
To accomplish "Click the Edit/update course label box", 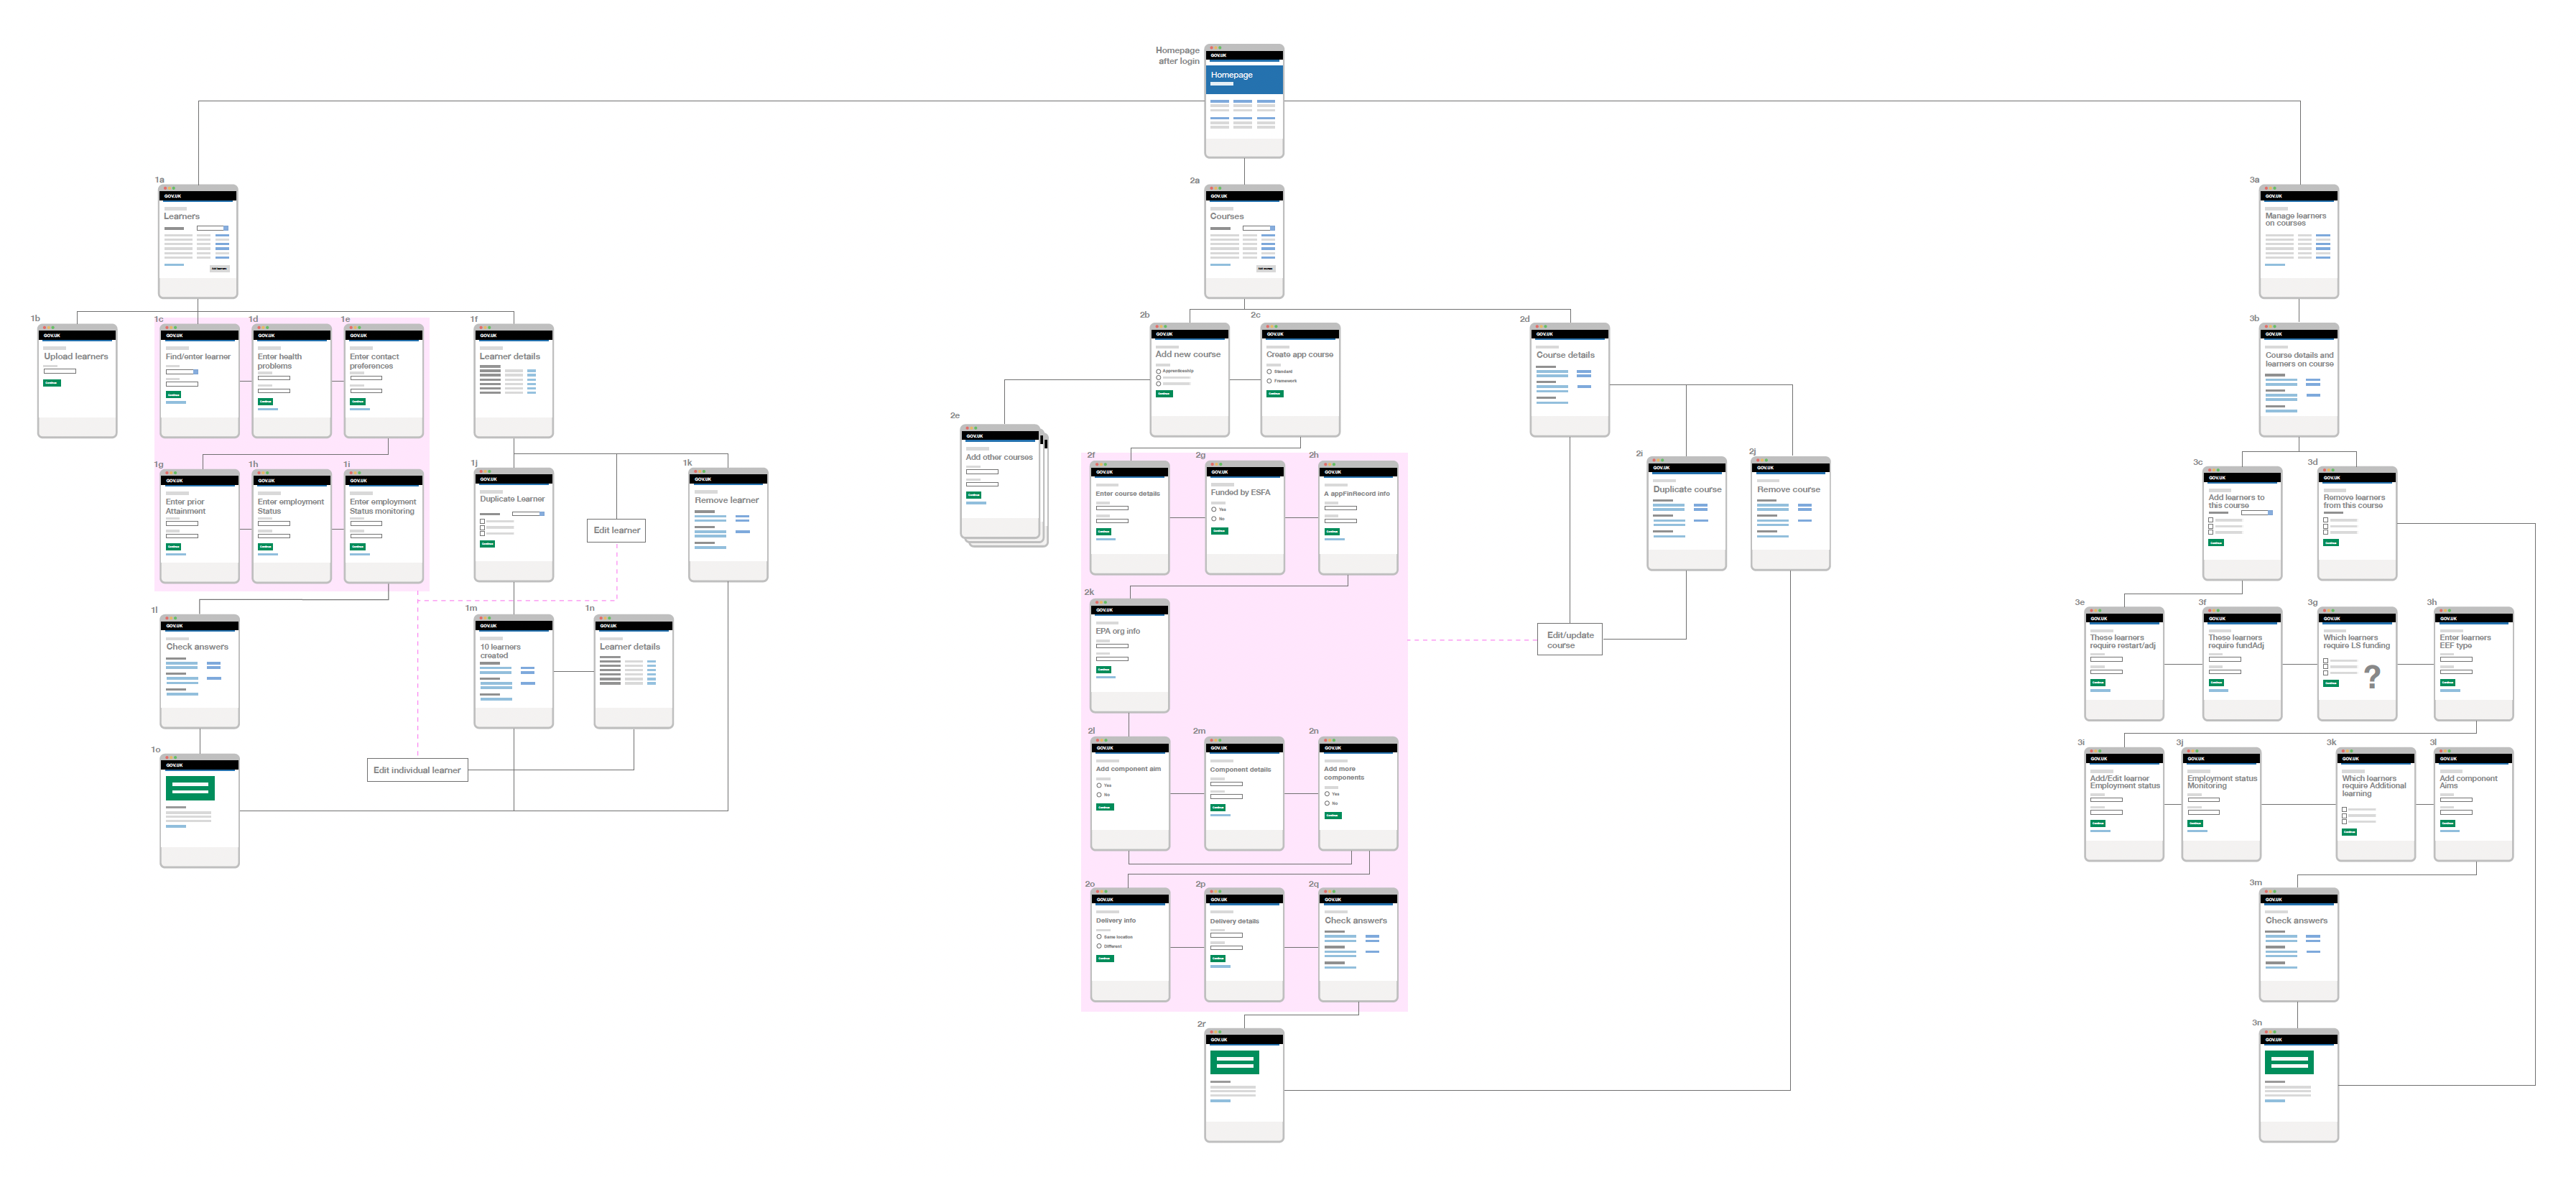I will point(1569,640).
